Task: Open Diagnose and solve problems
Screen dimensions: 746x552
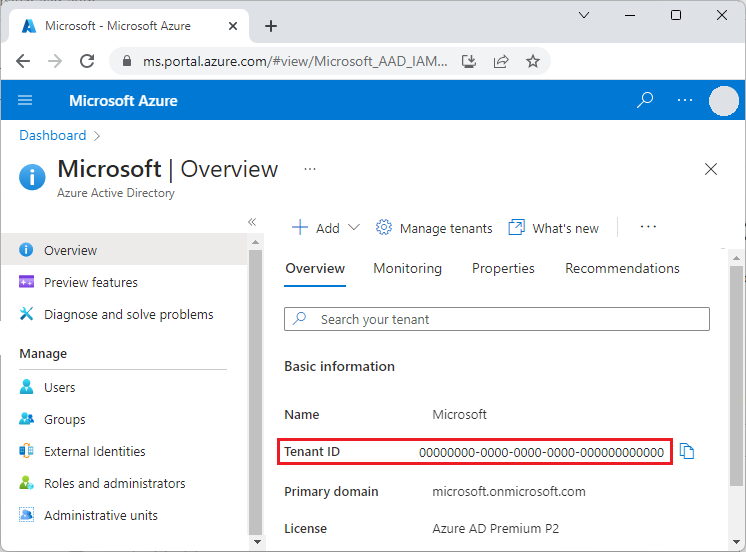Action: tap(128, 314)
